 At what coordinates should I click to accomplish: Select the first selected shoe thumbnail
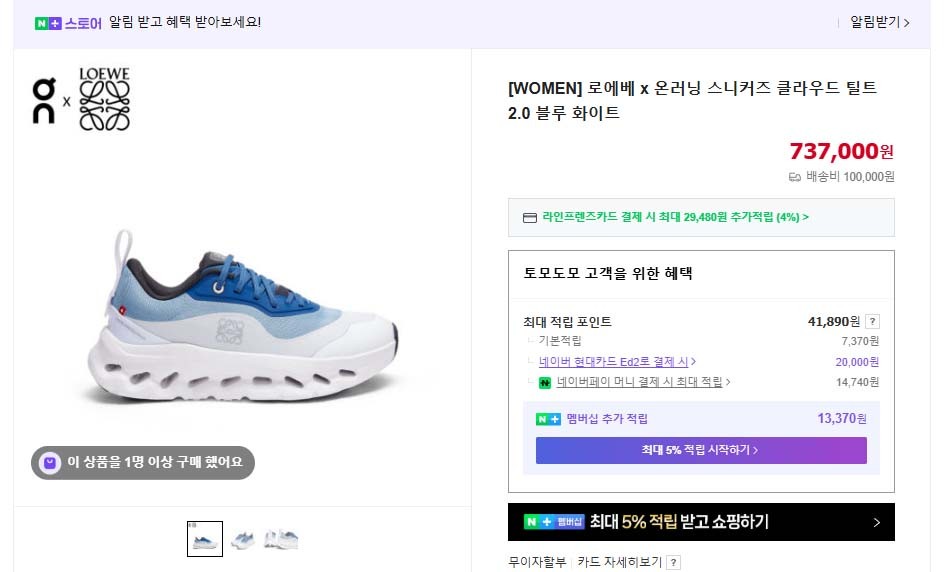coord(205,539)
